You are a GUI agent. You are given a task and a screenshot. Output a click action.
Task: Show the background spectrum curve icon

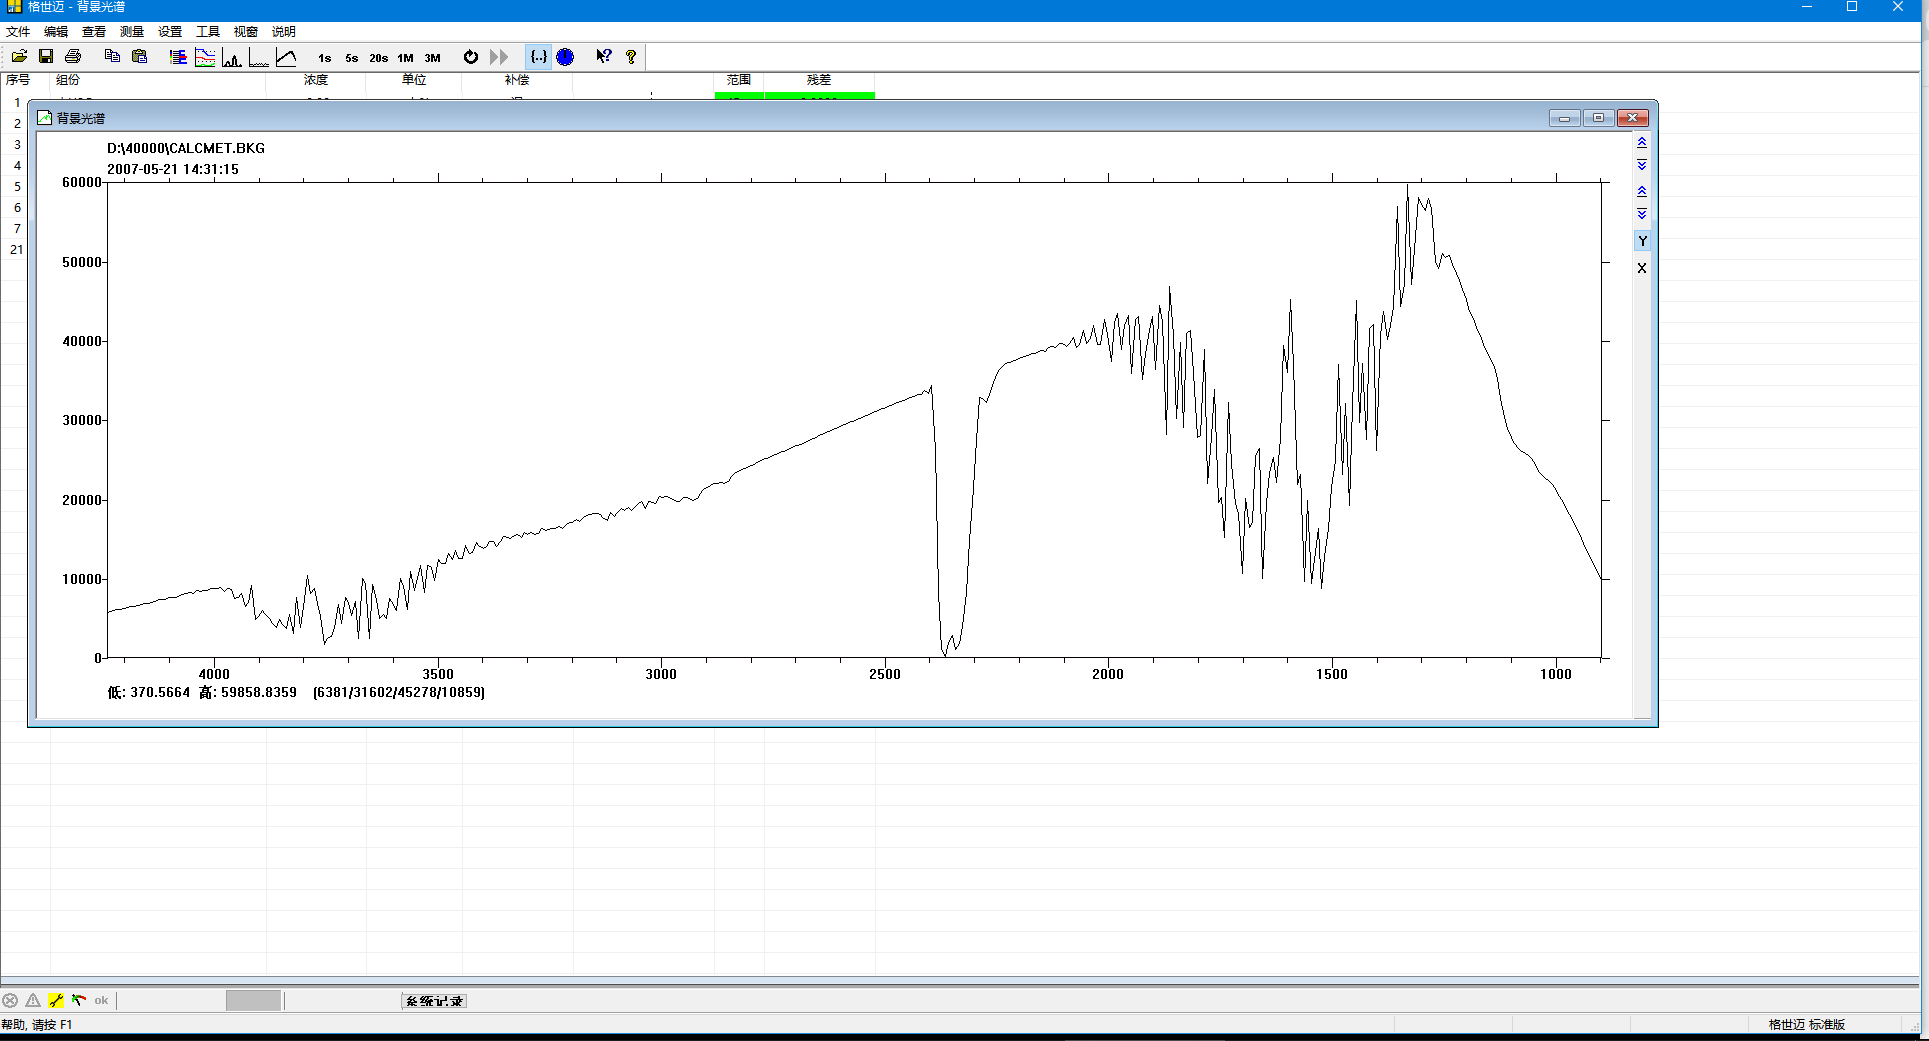(286, 57)
